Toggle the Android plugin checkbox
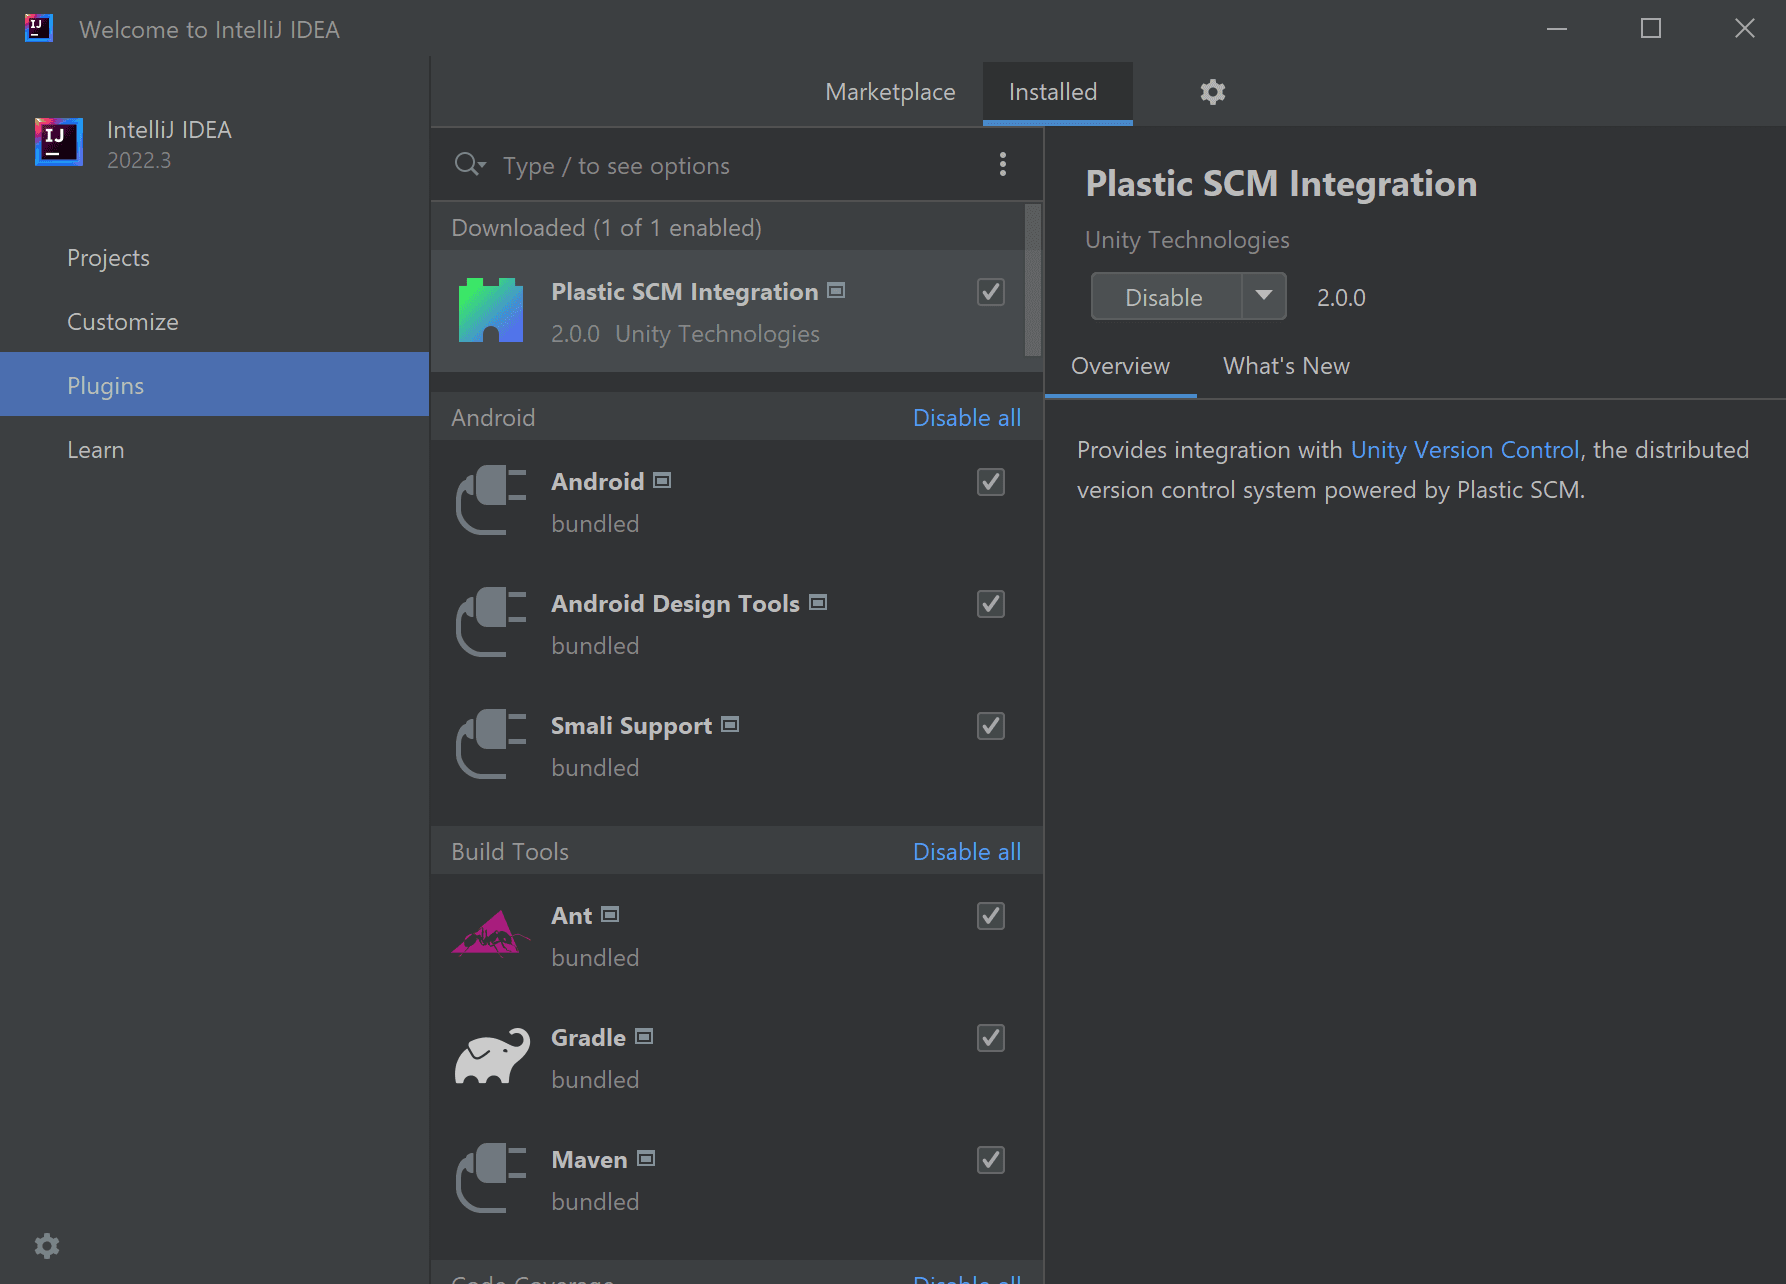The height and width of the screenshot is (1284, 1786). point(991,482)
